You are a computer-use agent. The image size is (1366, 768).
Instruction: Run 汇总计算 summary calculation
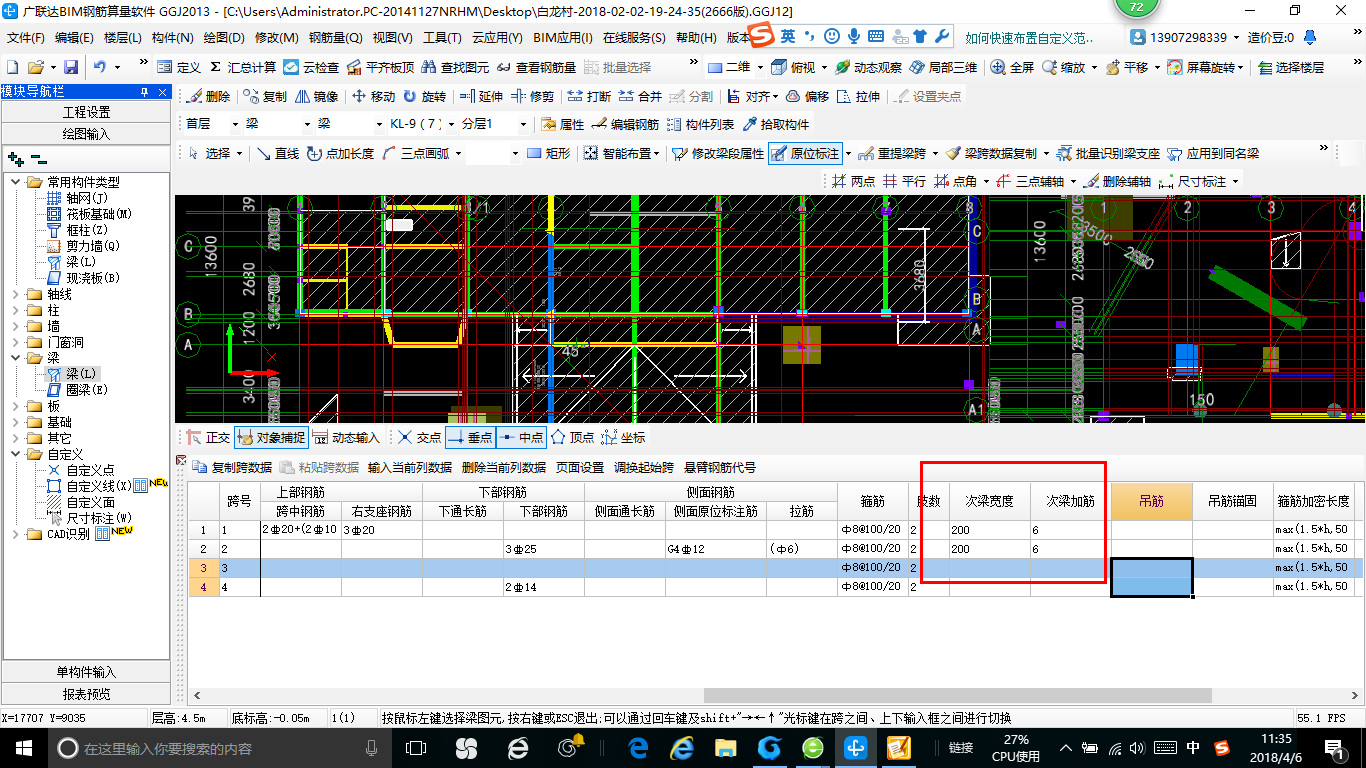coord(243,68)
